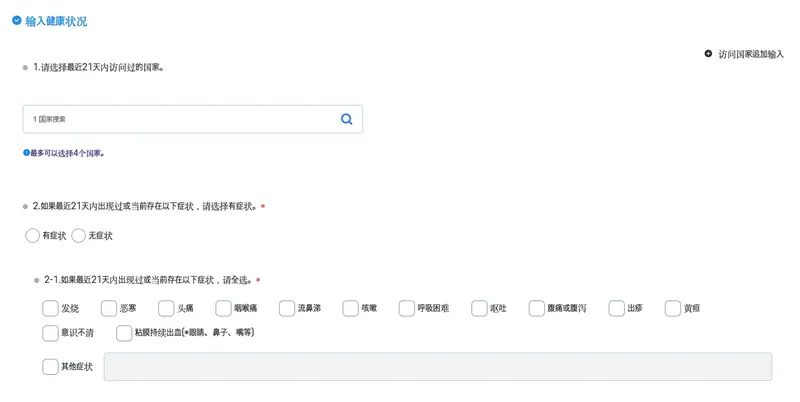Click the blue checkmark icon beside 输入健康状况
Viewport: 800px width, 402px height.
(17, 20)
